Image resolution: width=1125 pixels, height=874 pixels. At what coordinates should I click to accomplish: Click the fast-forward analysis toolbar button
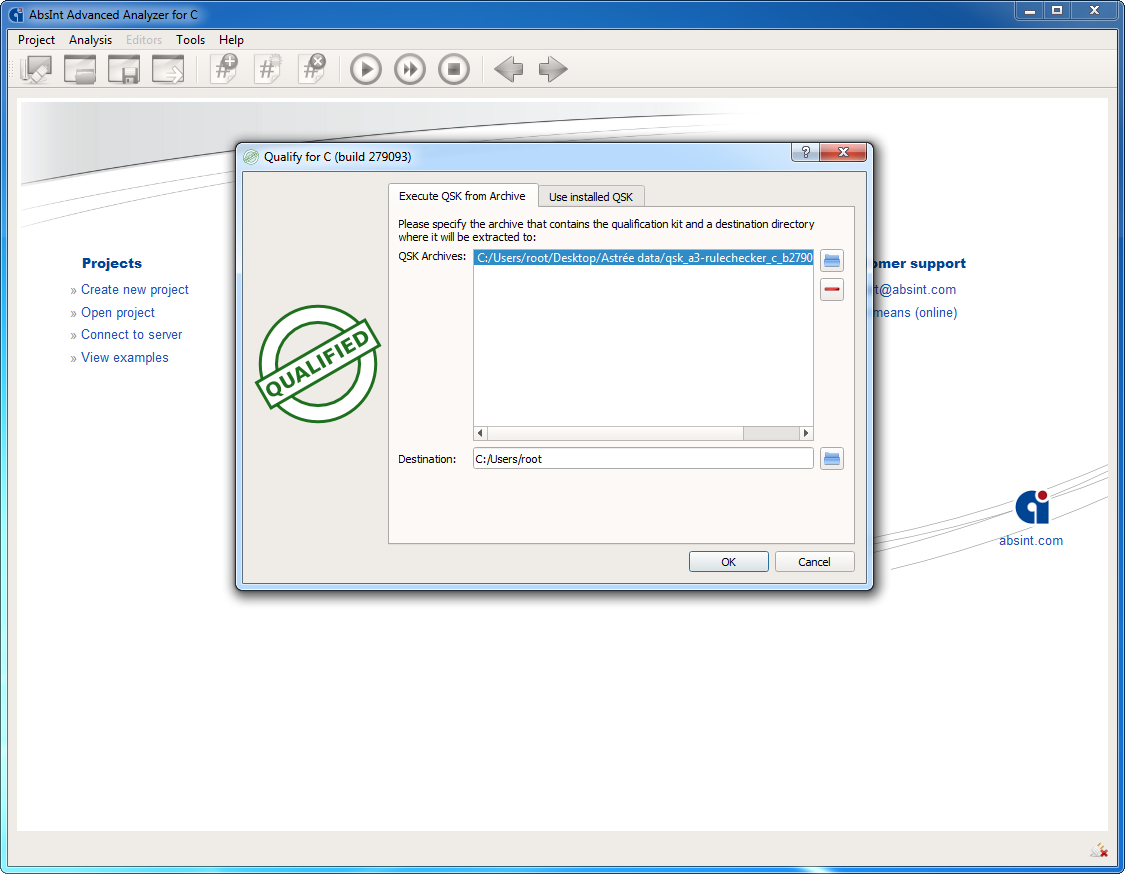[x=410, y=70]
